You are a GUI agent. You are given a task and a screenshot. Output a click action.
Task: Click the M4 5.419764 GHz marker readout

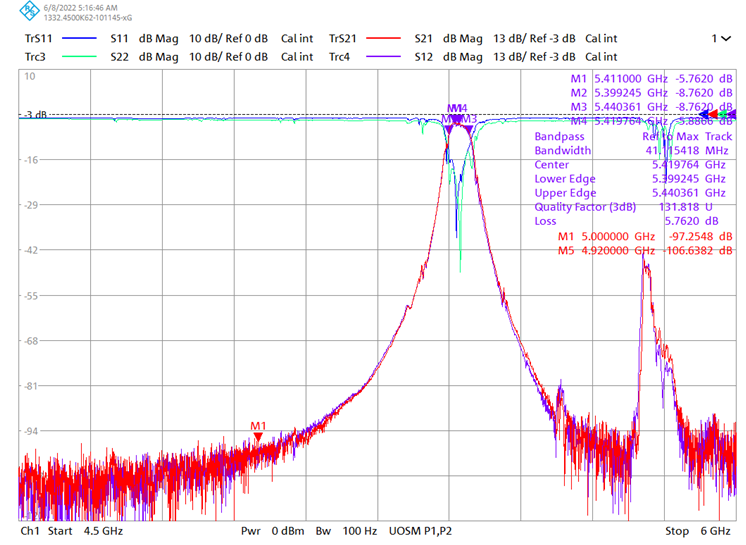click(651, 121)
